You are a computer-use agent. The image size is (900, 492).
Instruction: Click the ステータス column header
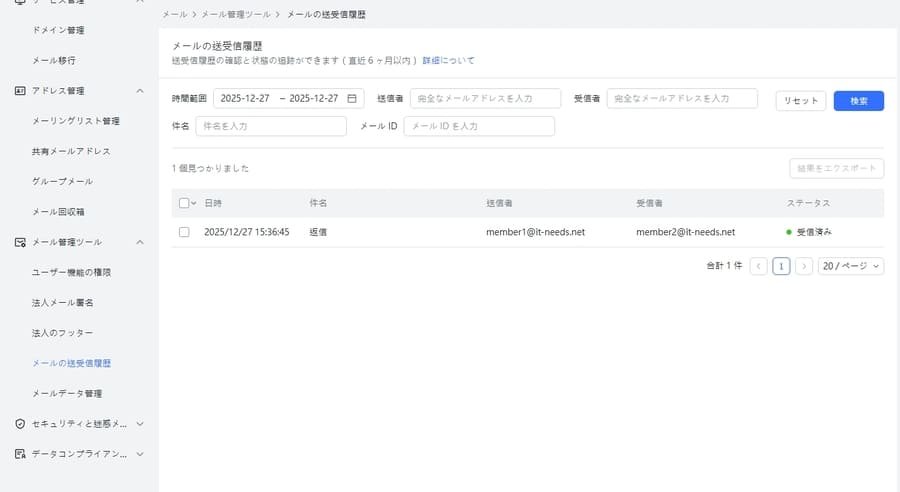point(808,203)
